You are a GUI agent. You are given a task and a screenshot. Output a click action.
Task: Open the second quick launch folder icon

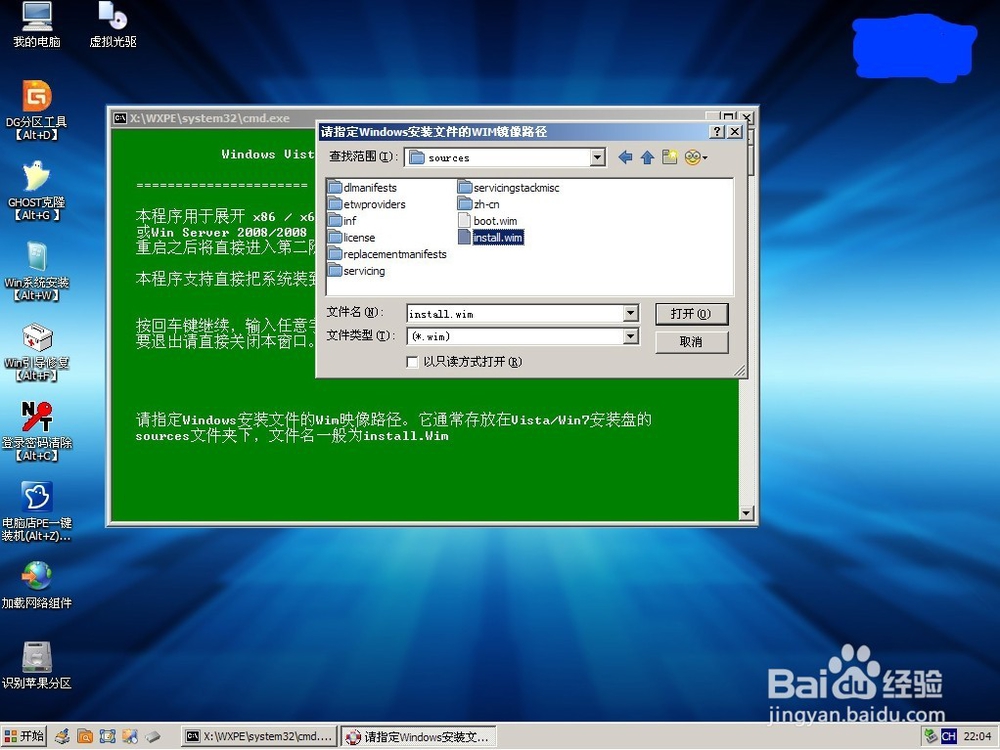[x=85, y=737]
